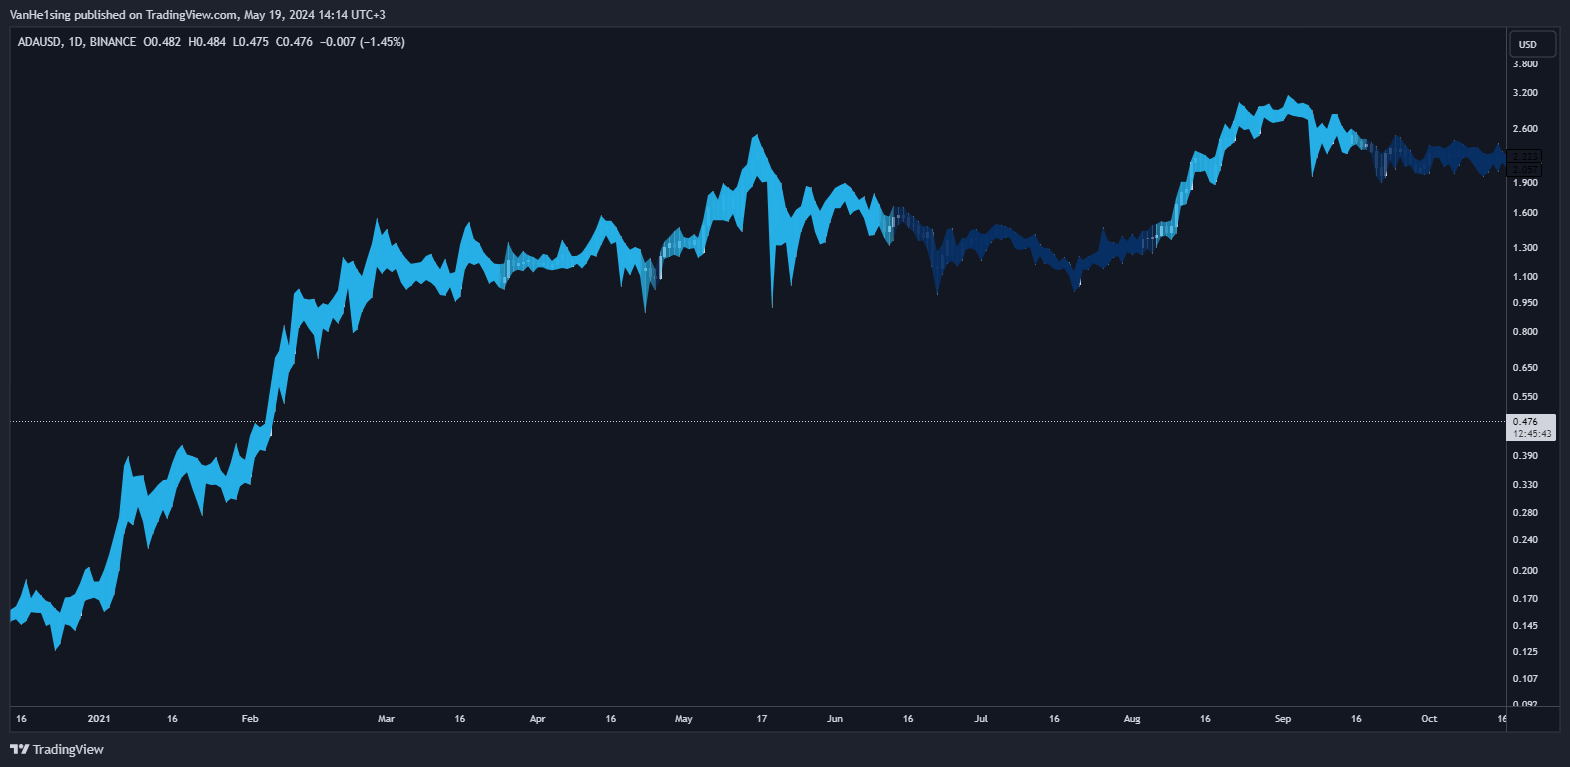1570x767 pixels.
Task: Click the Jul label on time axis
Action: coord(981,719)
